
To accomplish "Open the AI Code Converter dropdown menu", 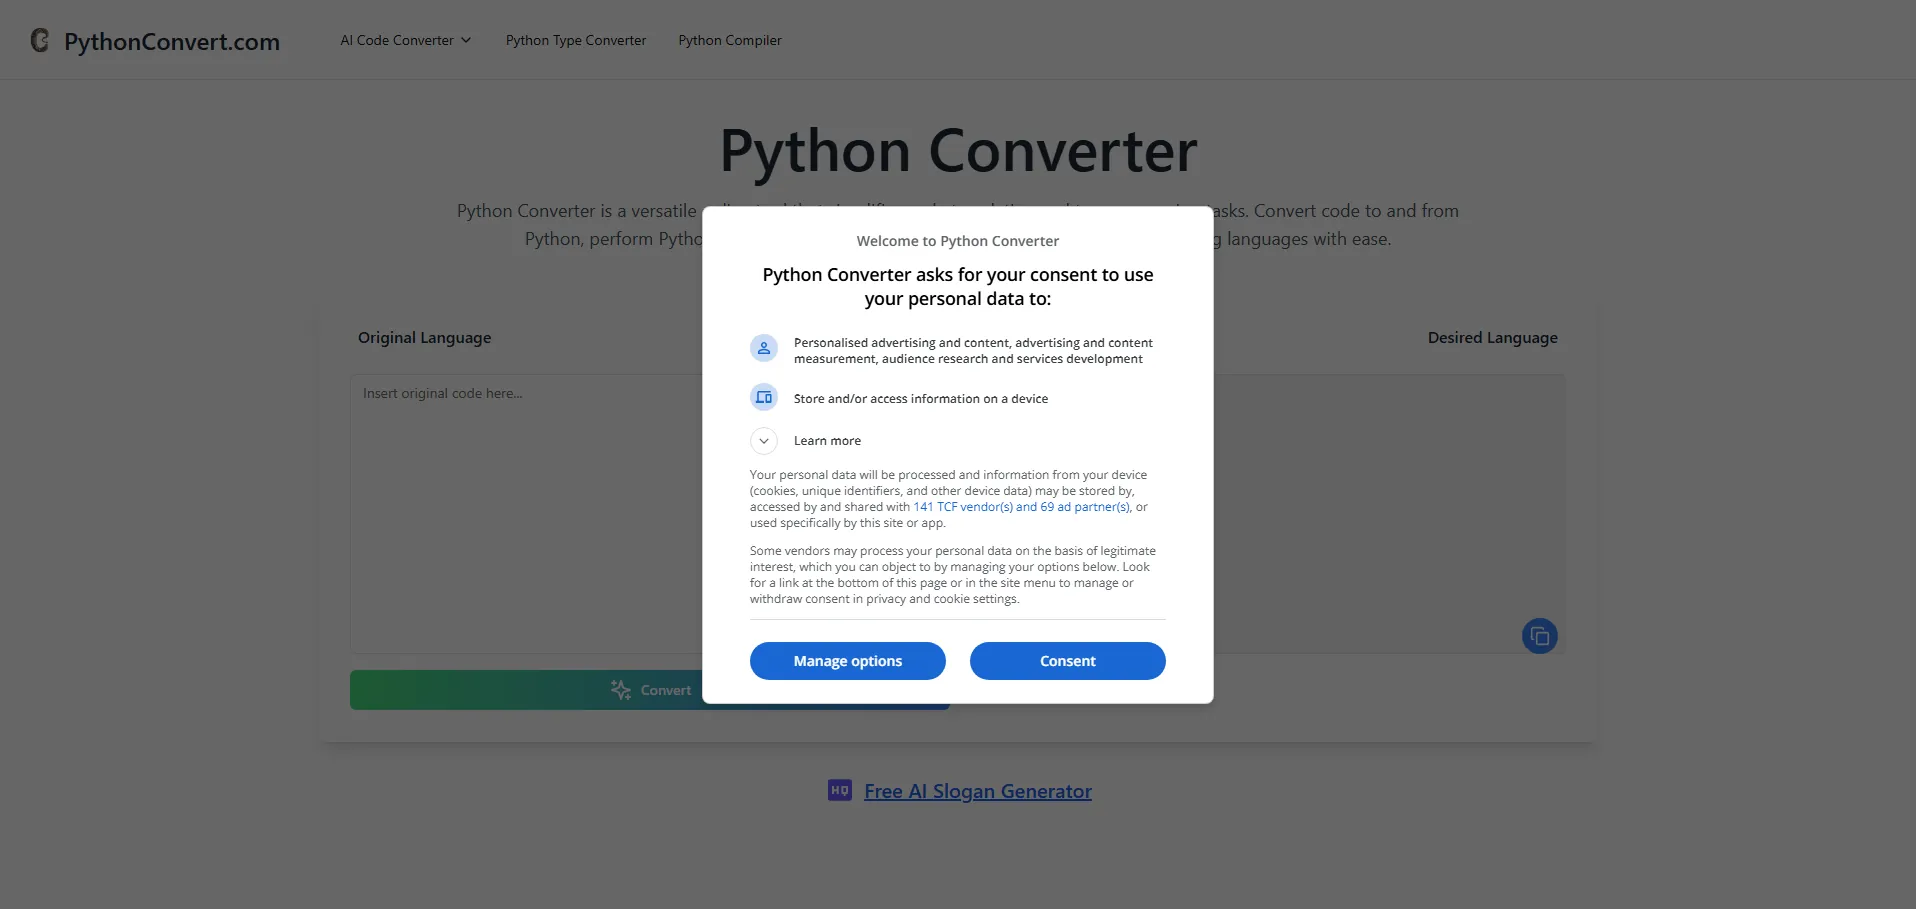I will (405, 40).
